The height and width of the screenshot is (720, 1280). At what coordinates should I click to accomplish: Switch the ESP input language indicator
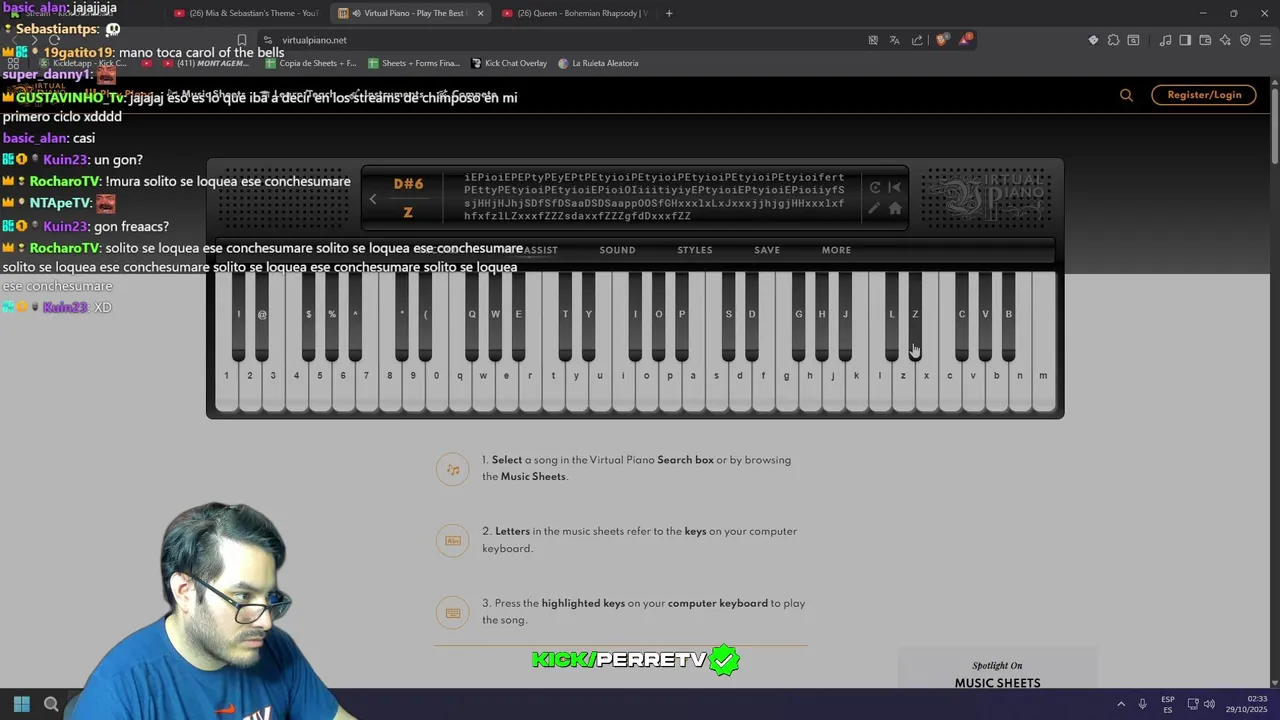click(1168, 704)
